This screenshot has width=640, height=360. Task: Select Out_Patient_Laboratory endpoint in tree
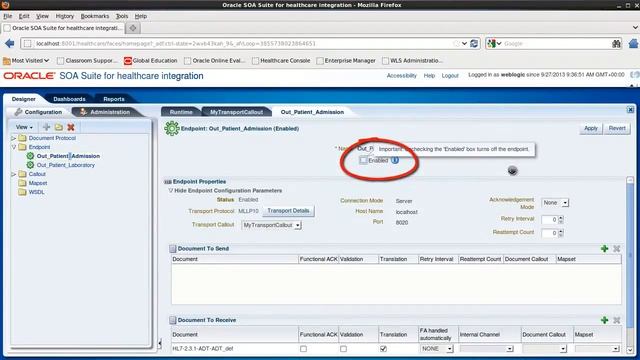point(65,165)
